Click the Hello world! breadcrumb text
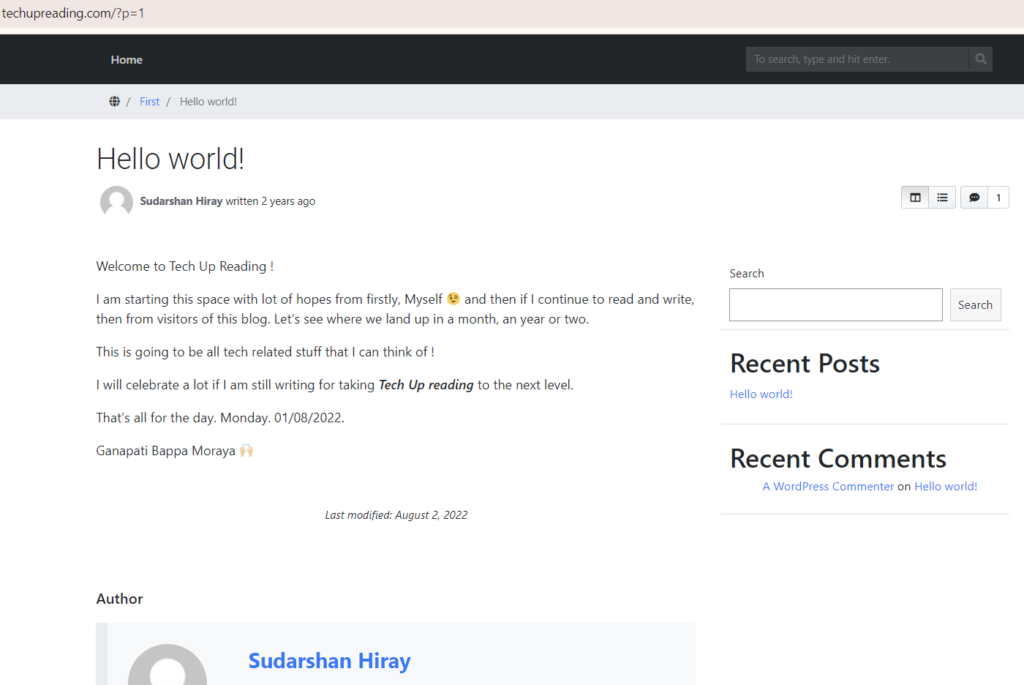This screenshot has width=1024, height=685. 208,101
